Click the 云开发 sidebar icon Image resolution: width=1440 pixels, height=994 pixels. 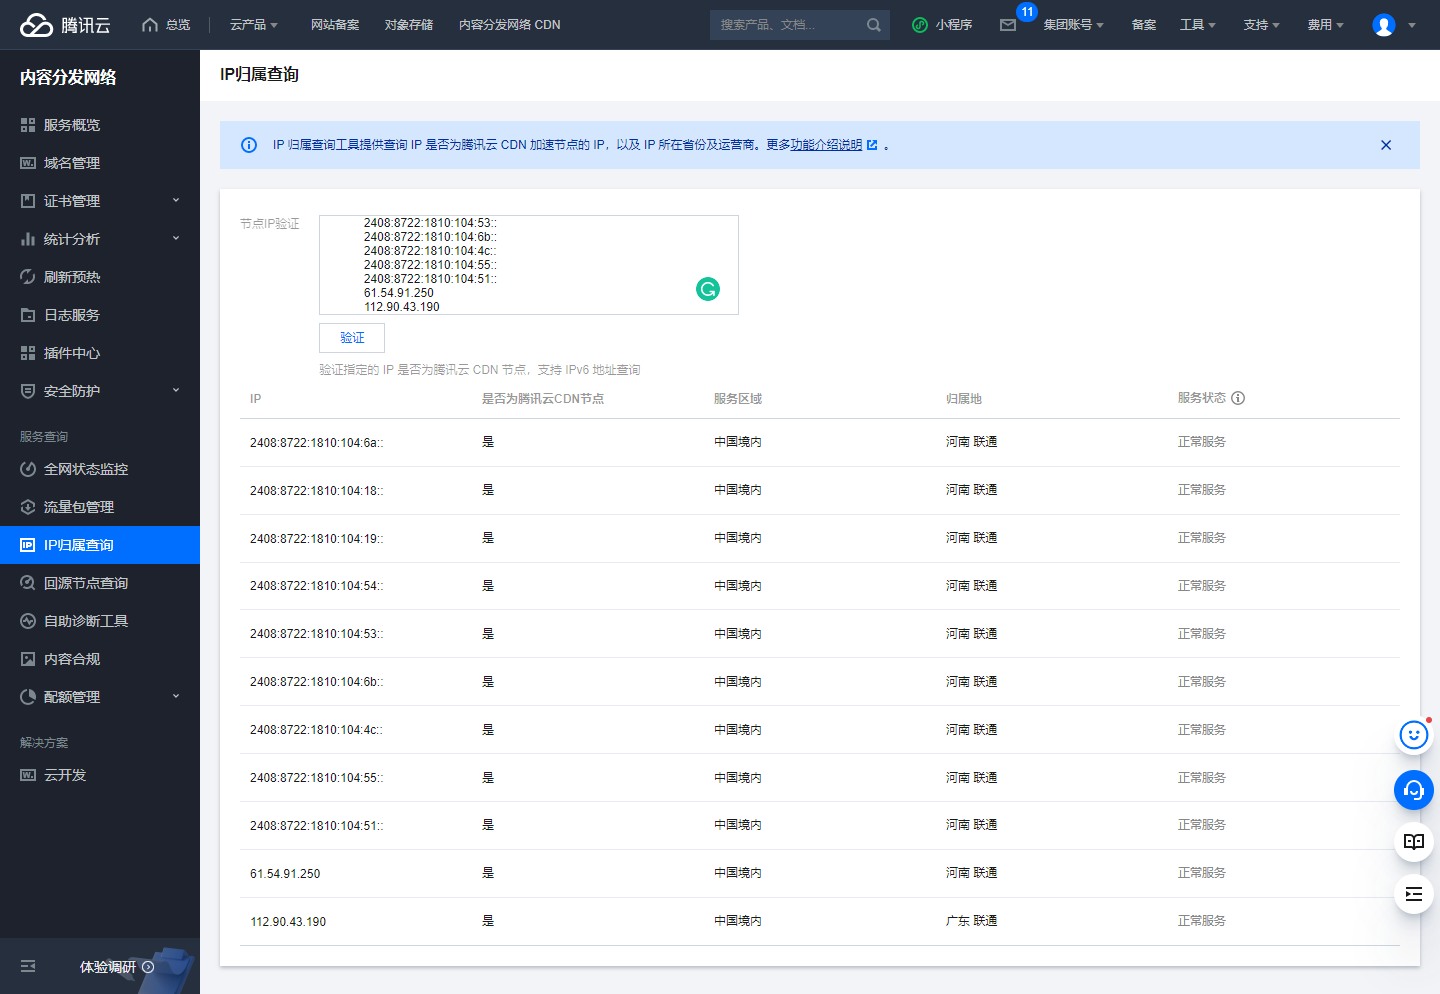coord(28,775)
